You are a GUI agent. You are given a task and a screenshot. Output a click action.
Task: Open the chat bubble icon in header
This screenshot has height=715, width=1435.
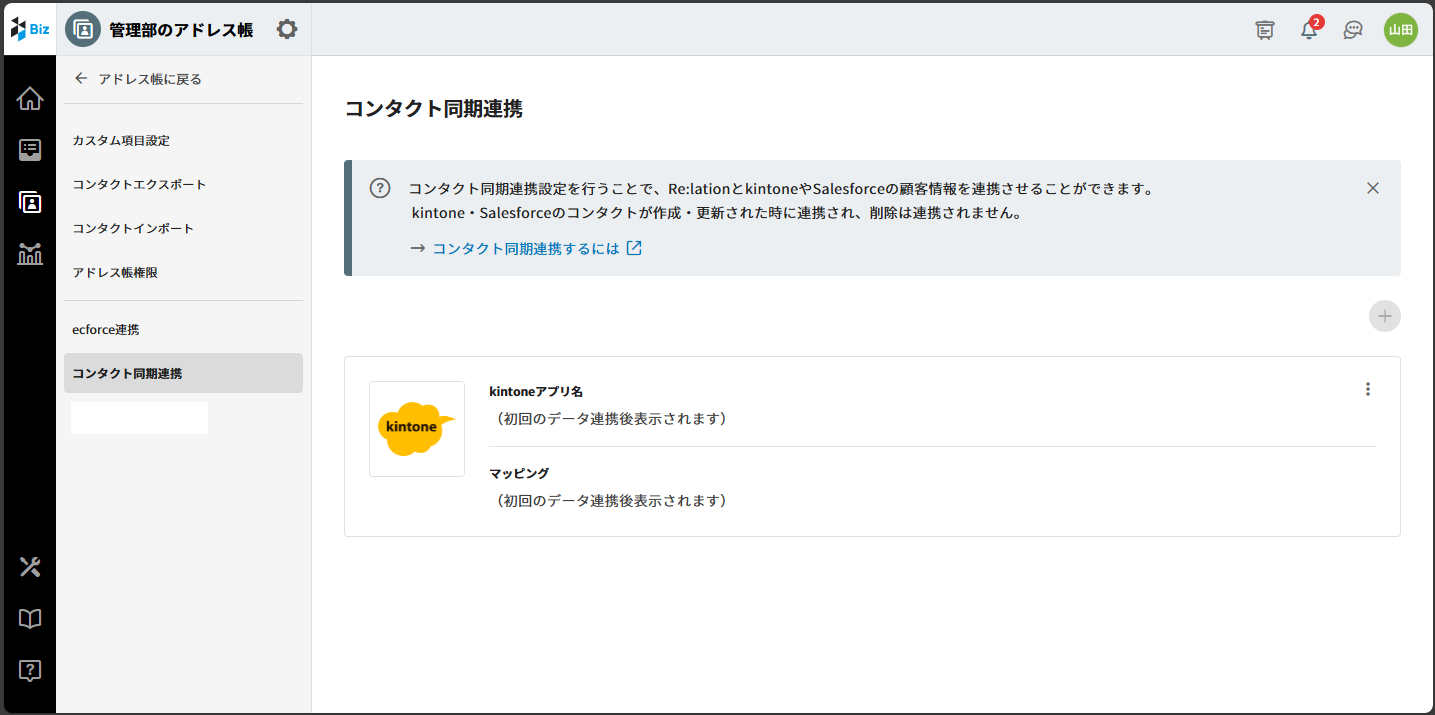click(x=1353, y=30)
